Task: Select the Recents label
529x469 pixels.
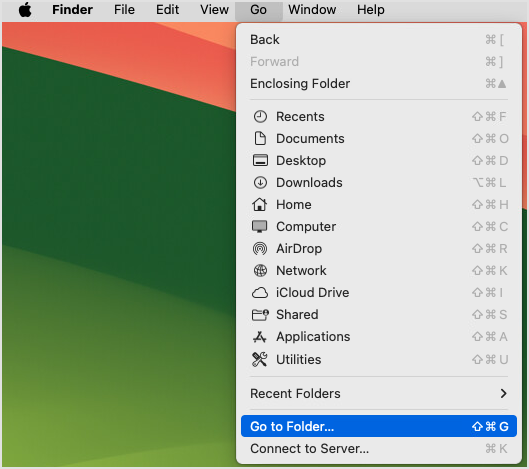Action: [300, 116]
